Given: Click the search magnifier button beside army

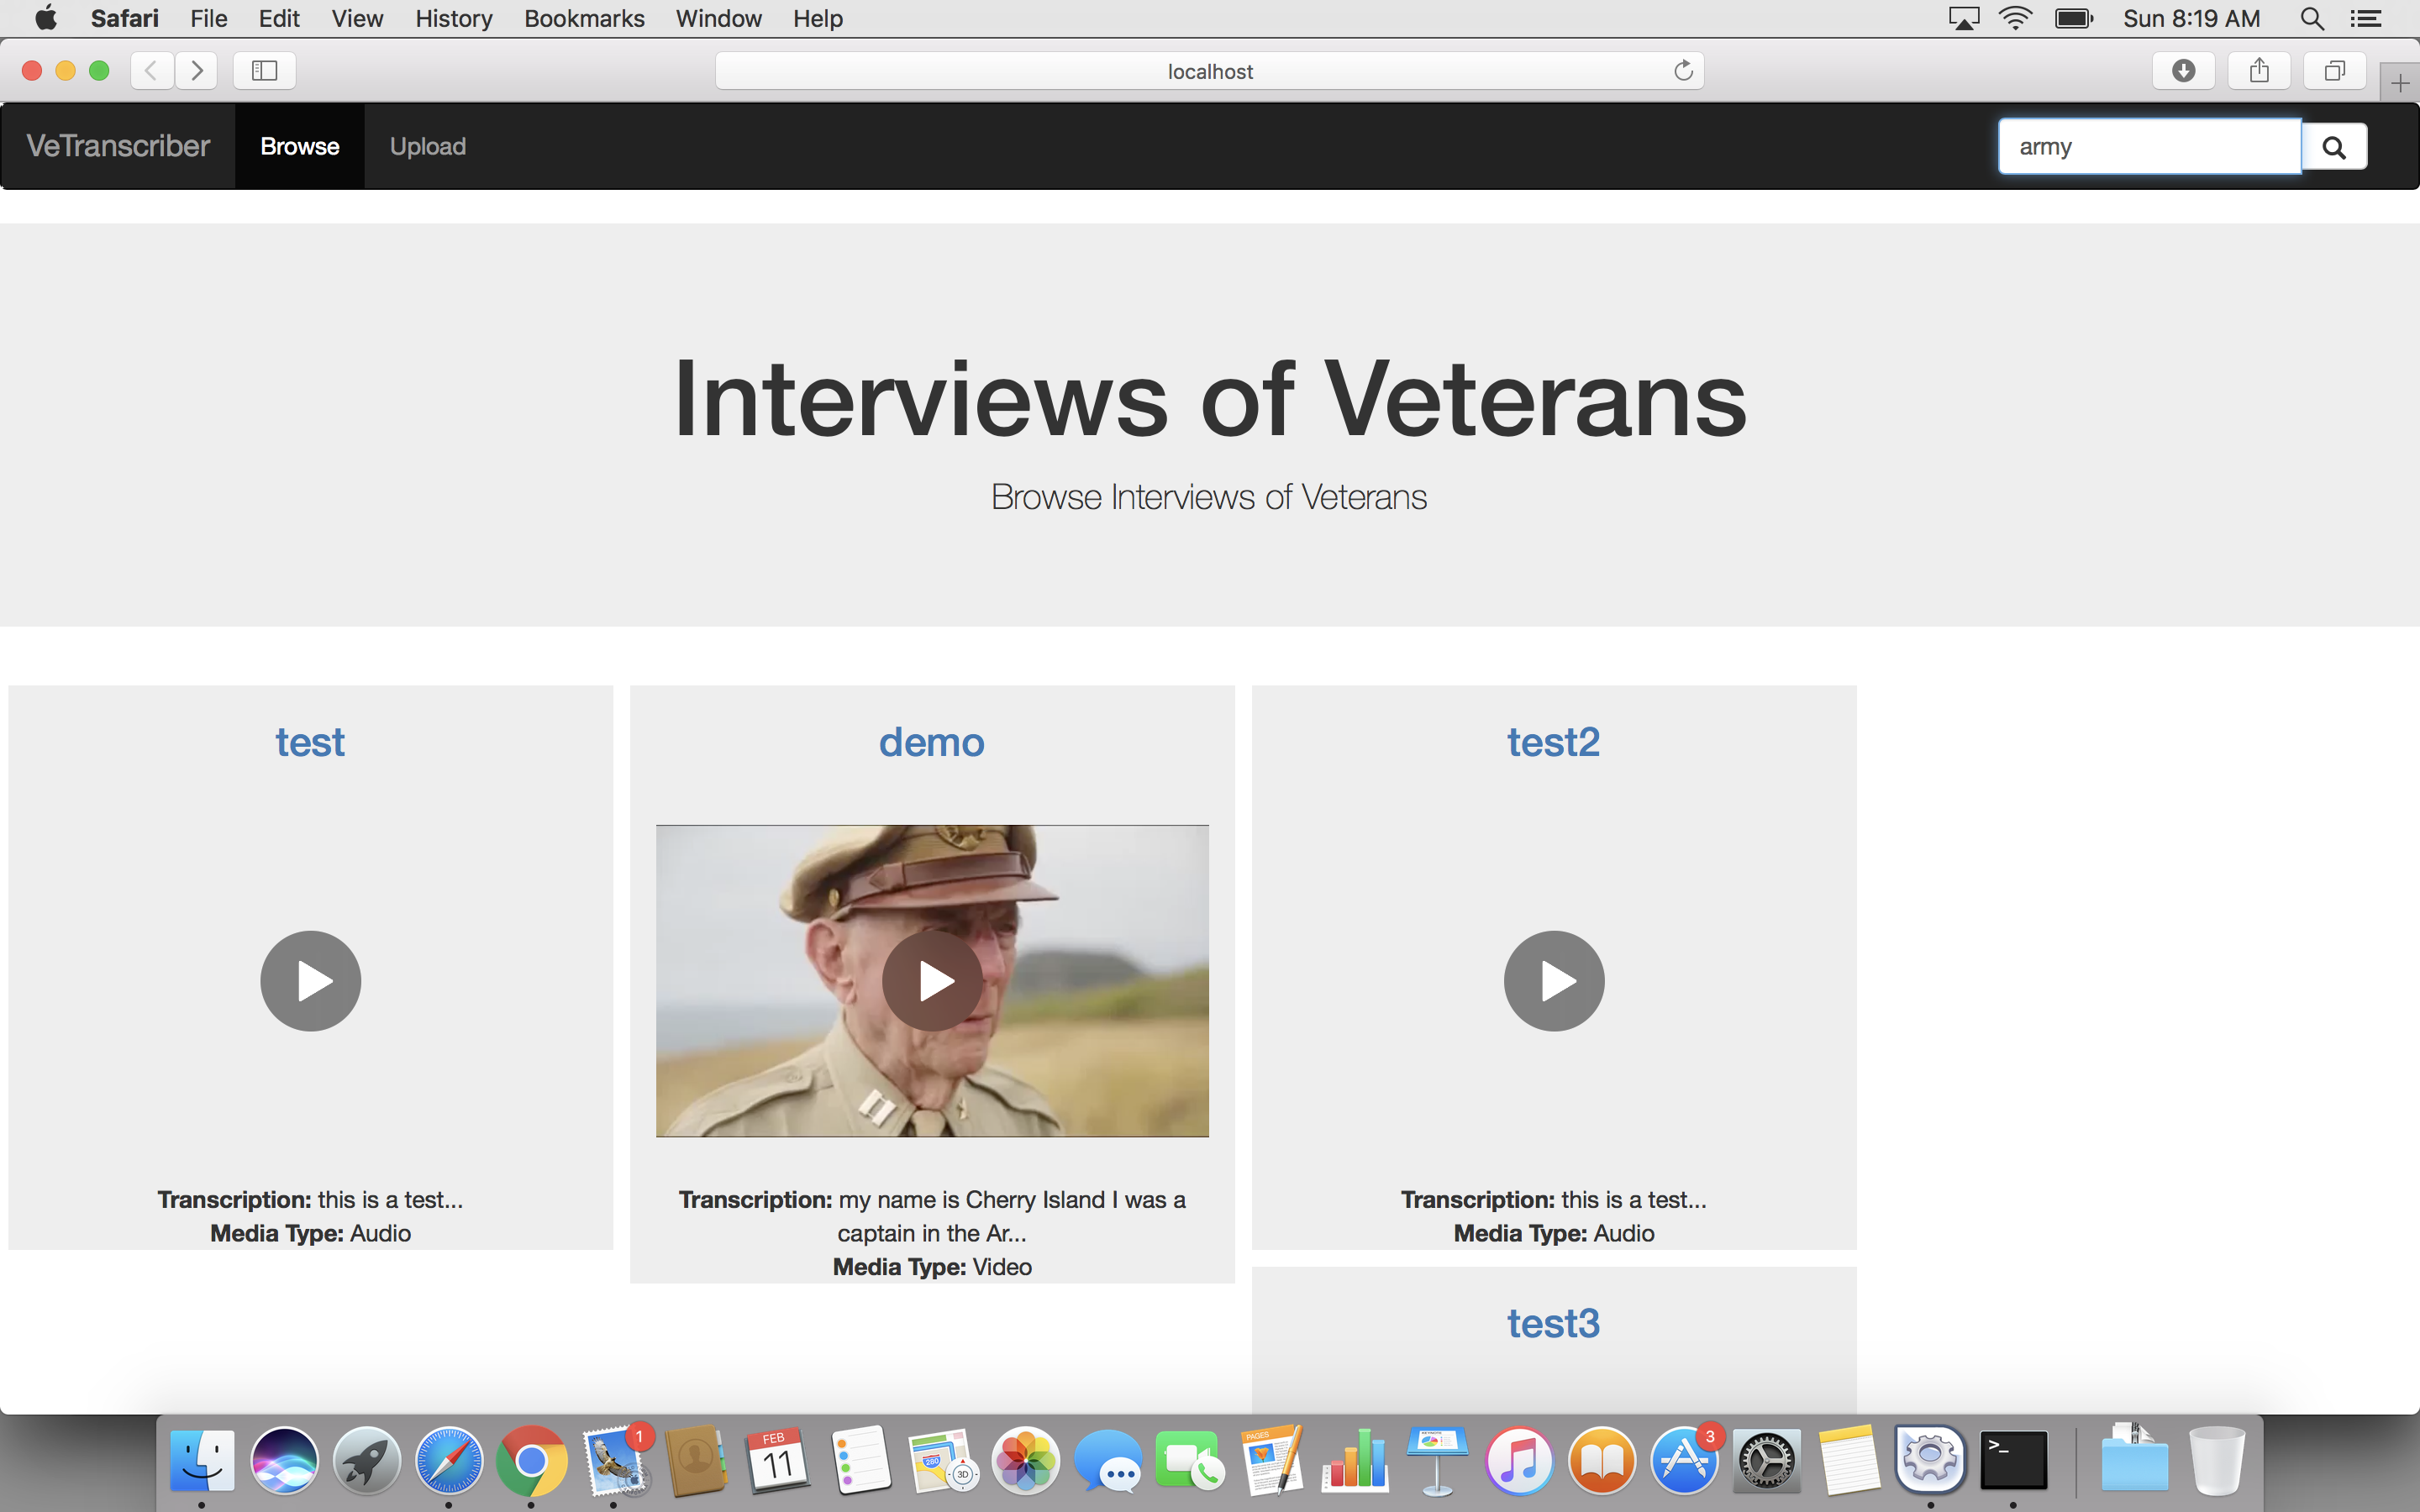Looking at the screenshot, I should tap(2333, 147).
